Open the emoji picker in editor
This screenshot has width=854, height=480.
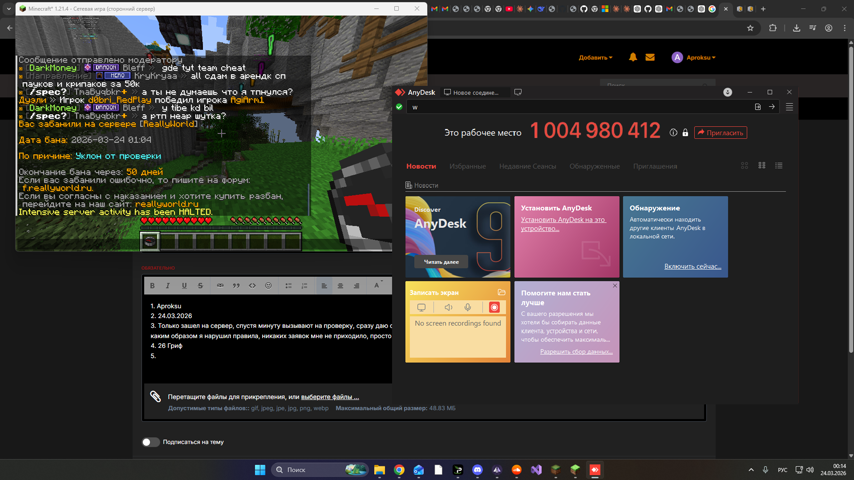click(268, 285)
